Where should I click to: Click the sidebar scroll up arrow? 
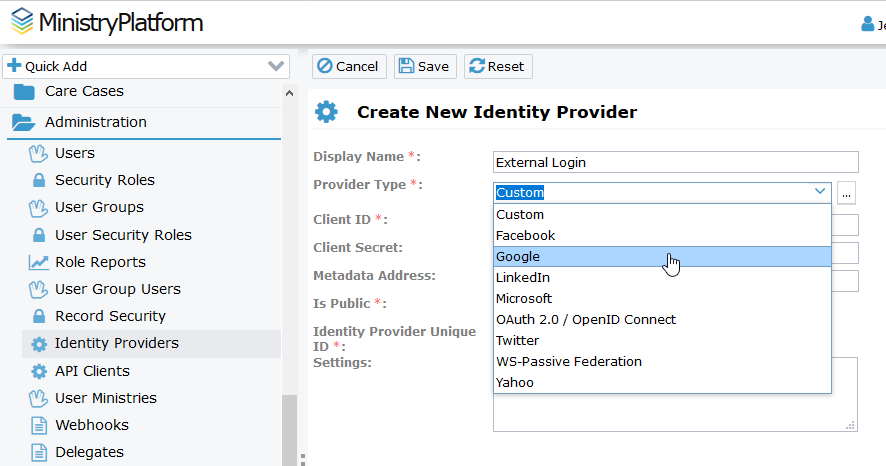(289, 93)
